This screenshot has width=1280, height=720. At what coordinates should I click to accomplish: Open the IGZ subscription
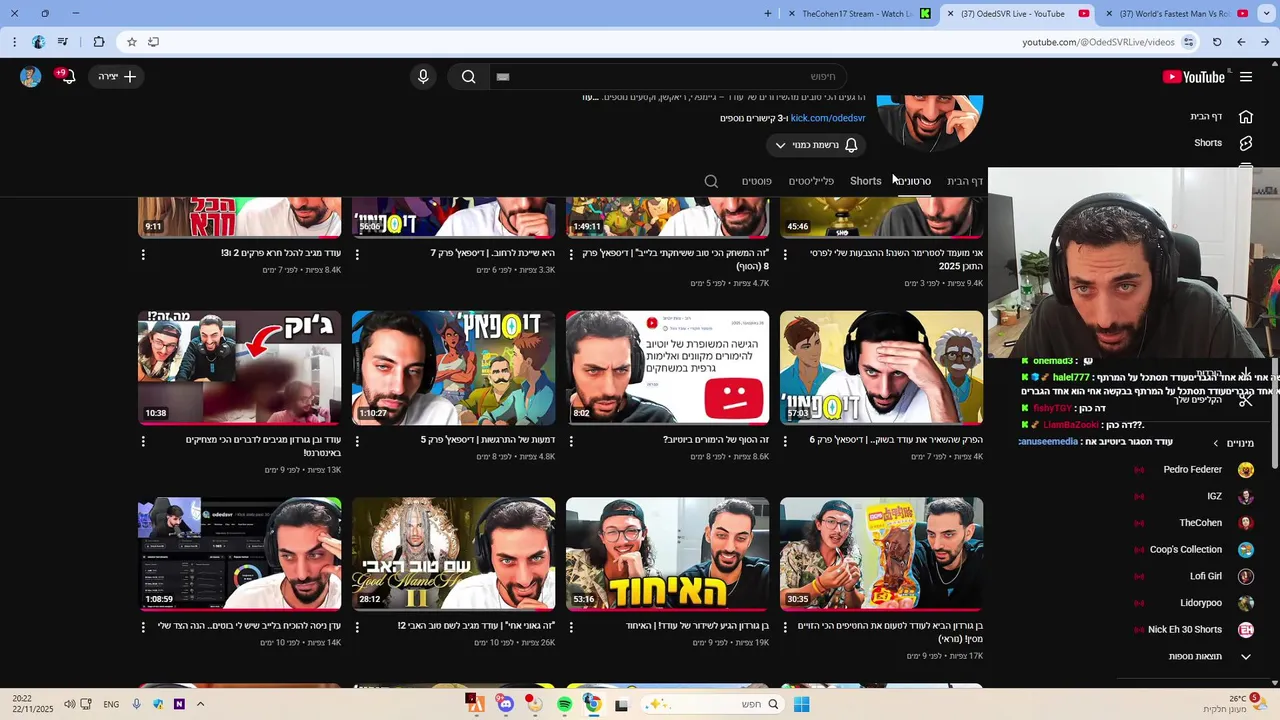point(1195,496)
